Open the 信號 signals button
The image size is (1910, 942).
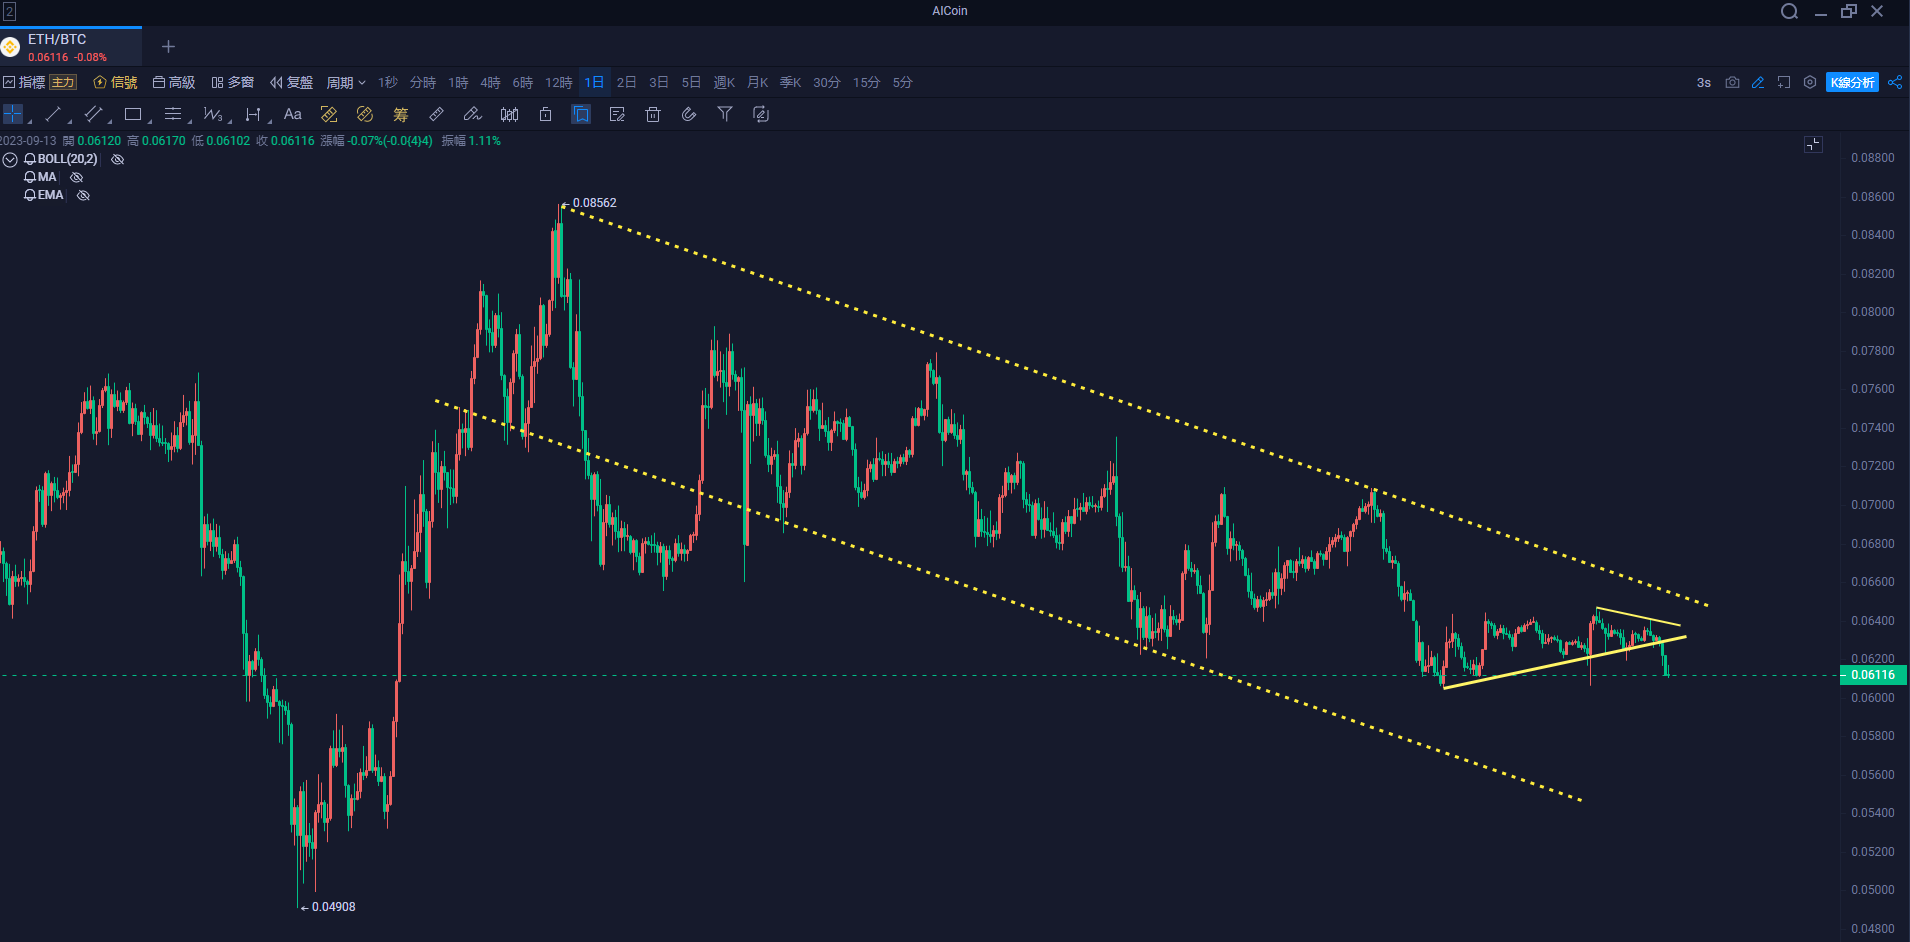115,82
